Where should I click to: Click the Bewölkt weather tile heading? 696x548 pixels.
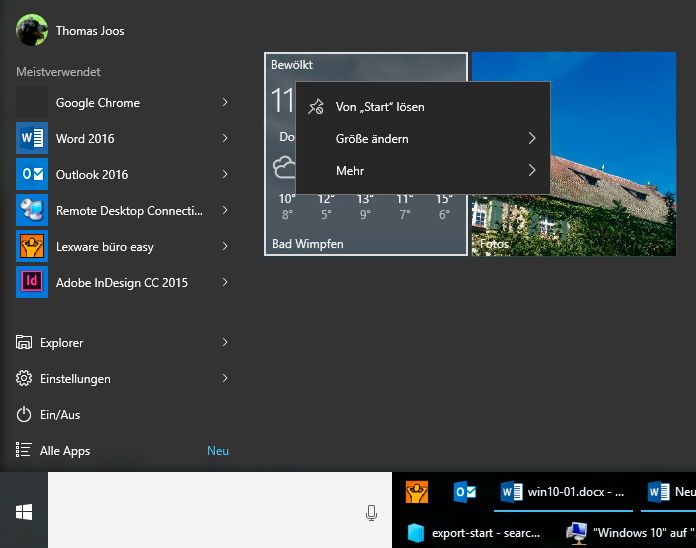point(292,65)
